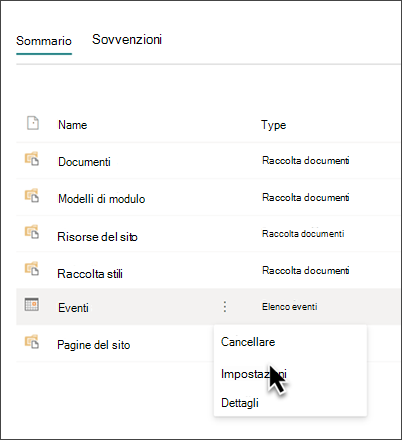The height and width of the screenshot is (440, 402).
Task: Open the Modelli di modulo library
Action: [x=102, y=199]
